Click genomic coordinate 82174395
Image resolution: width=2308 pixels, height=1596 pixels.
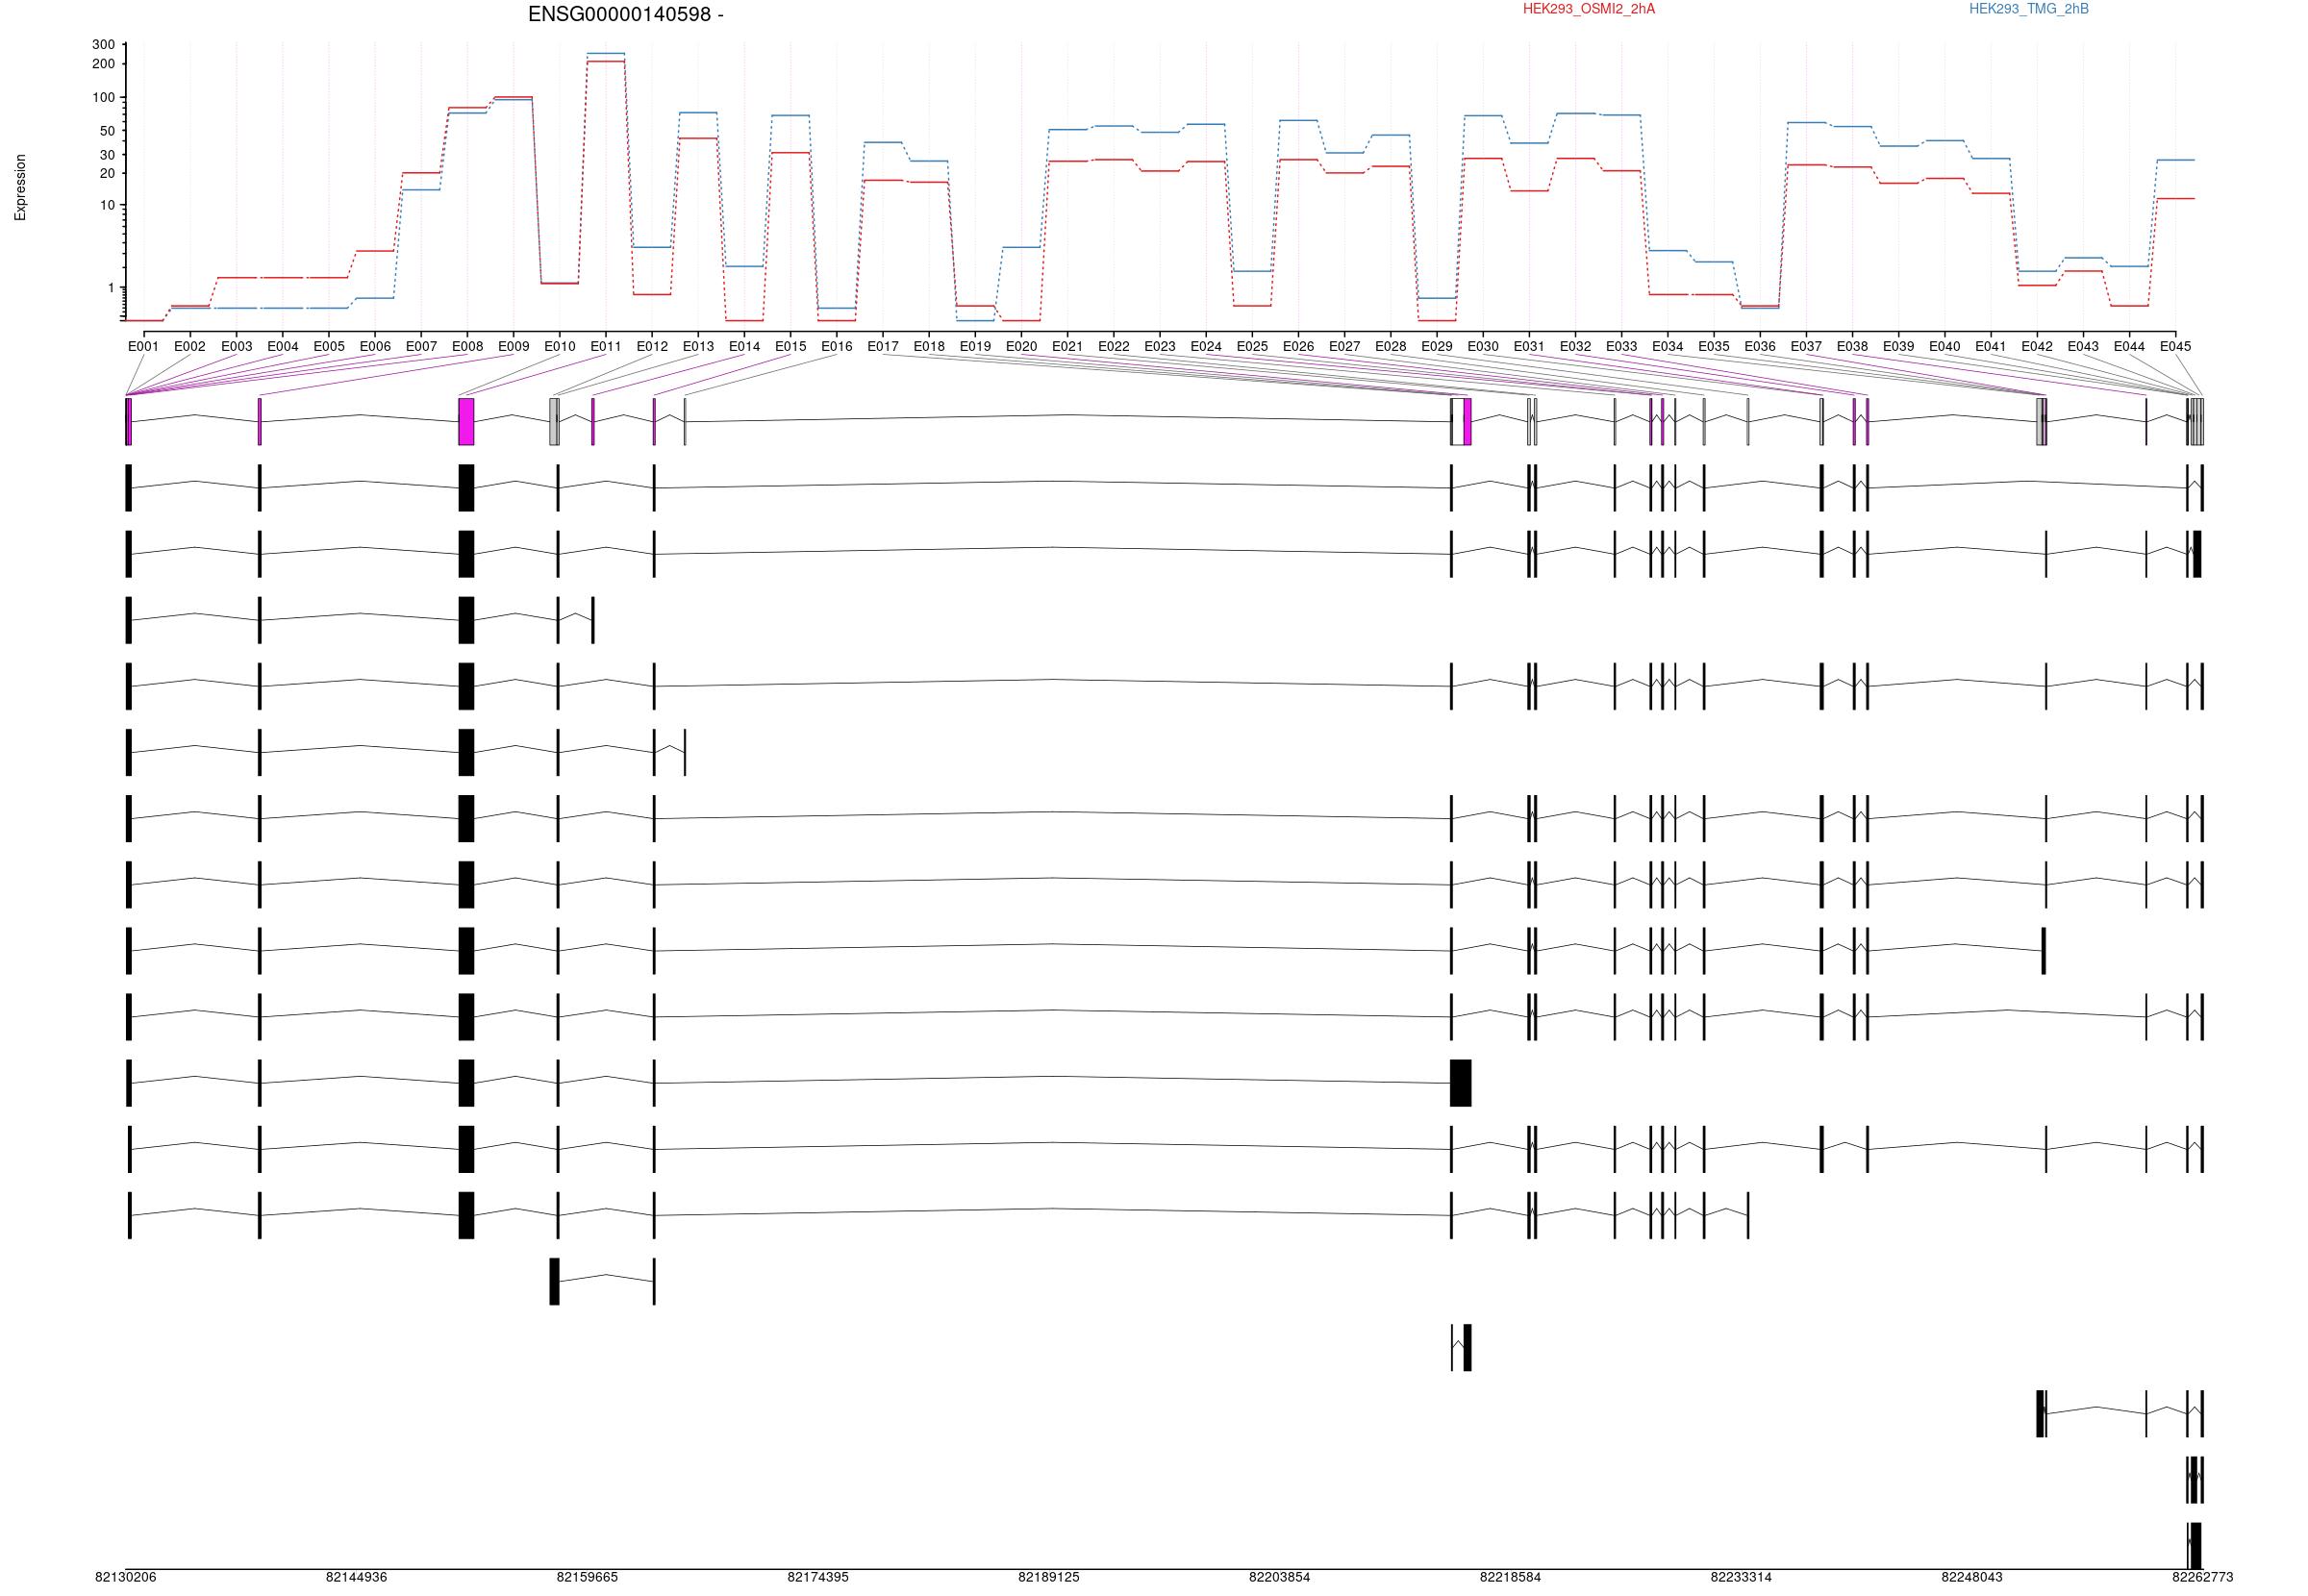click(818, 1577)
